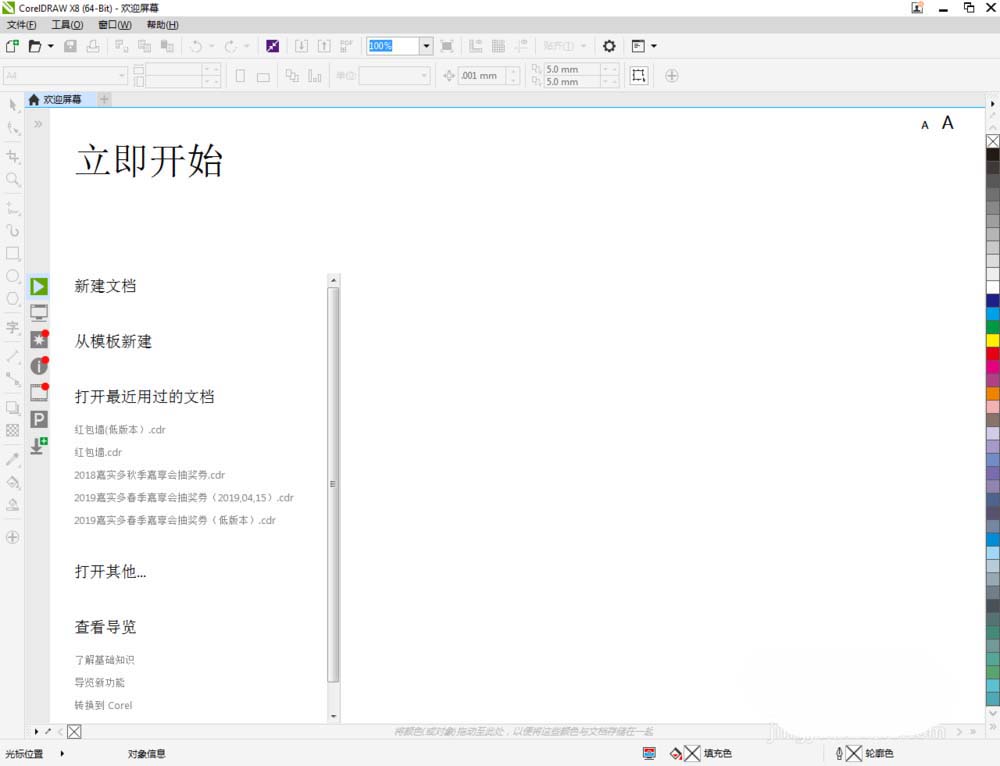The height and width of the screenshot is (766, 1000).
Task: Expand palette rows with bottom double chevron
Action: [x=992, y=726]
